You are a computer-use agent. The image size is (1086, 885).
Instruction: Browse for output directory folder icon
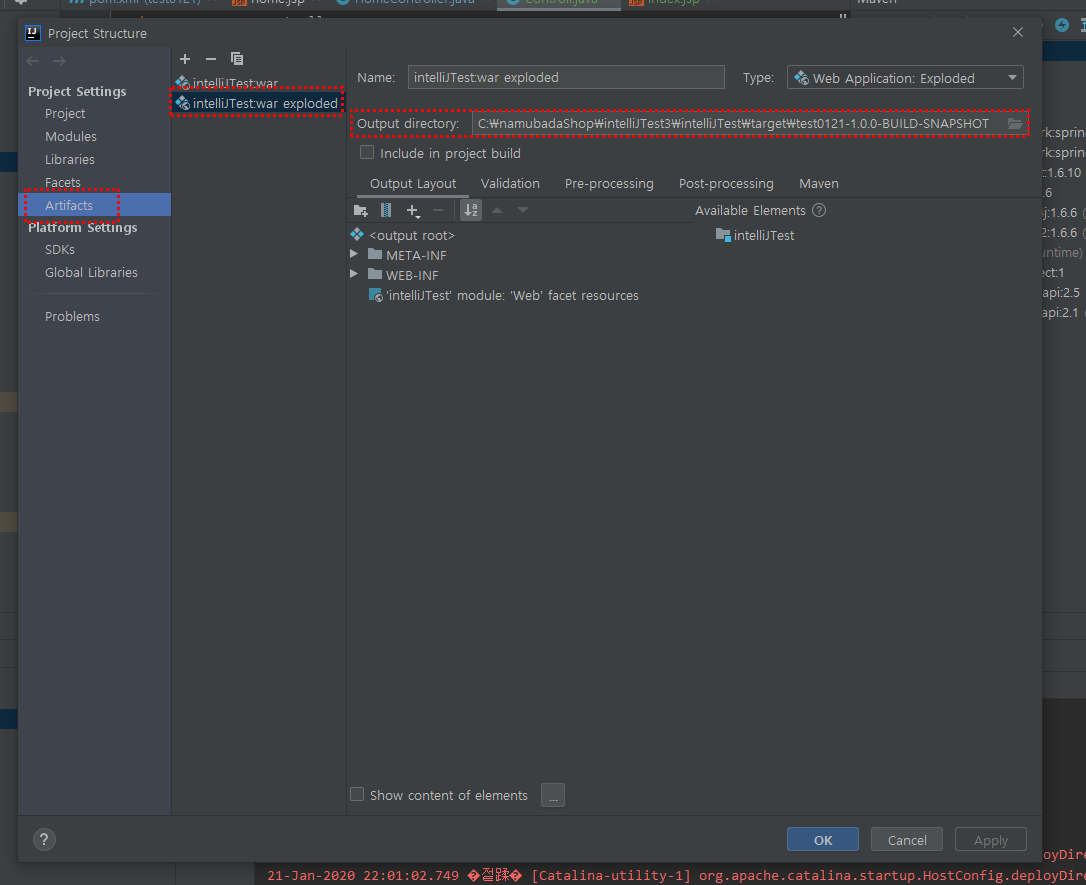coord(1015,123)
